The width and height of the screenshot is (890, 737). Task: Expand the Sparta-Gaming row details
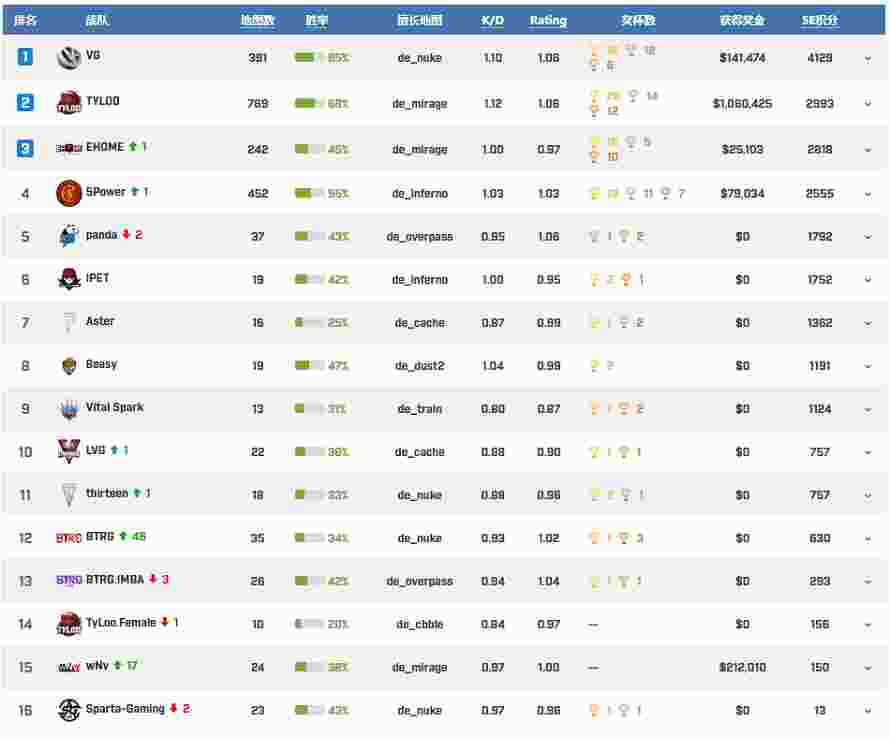click(x=867, y=710)
